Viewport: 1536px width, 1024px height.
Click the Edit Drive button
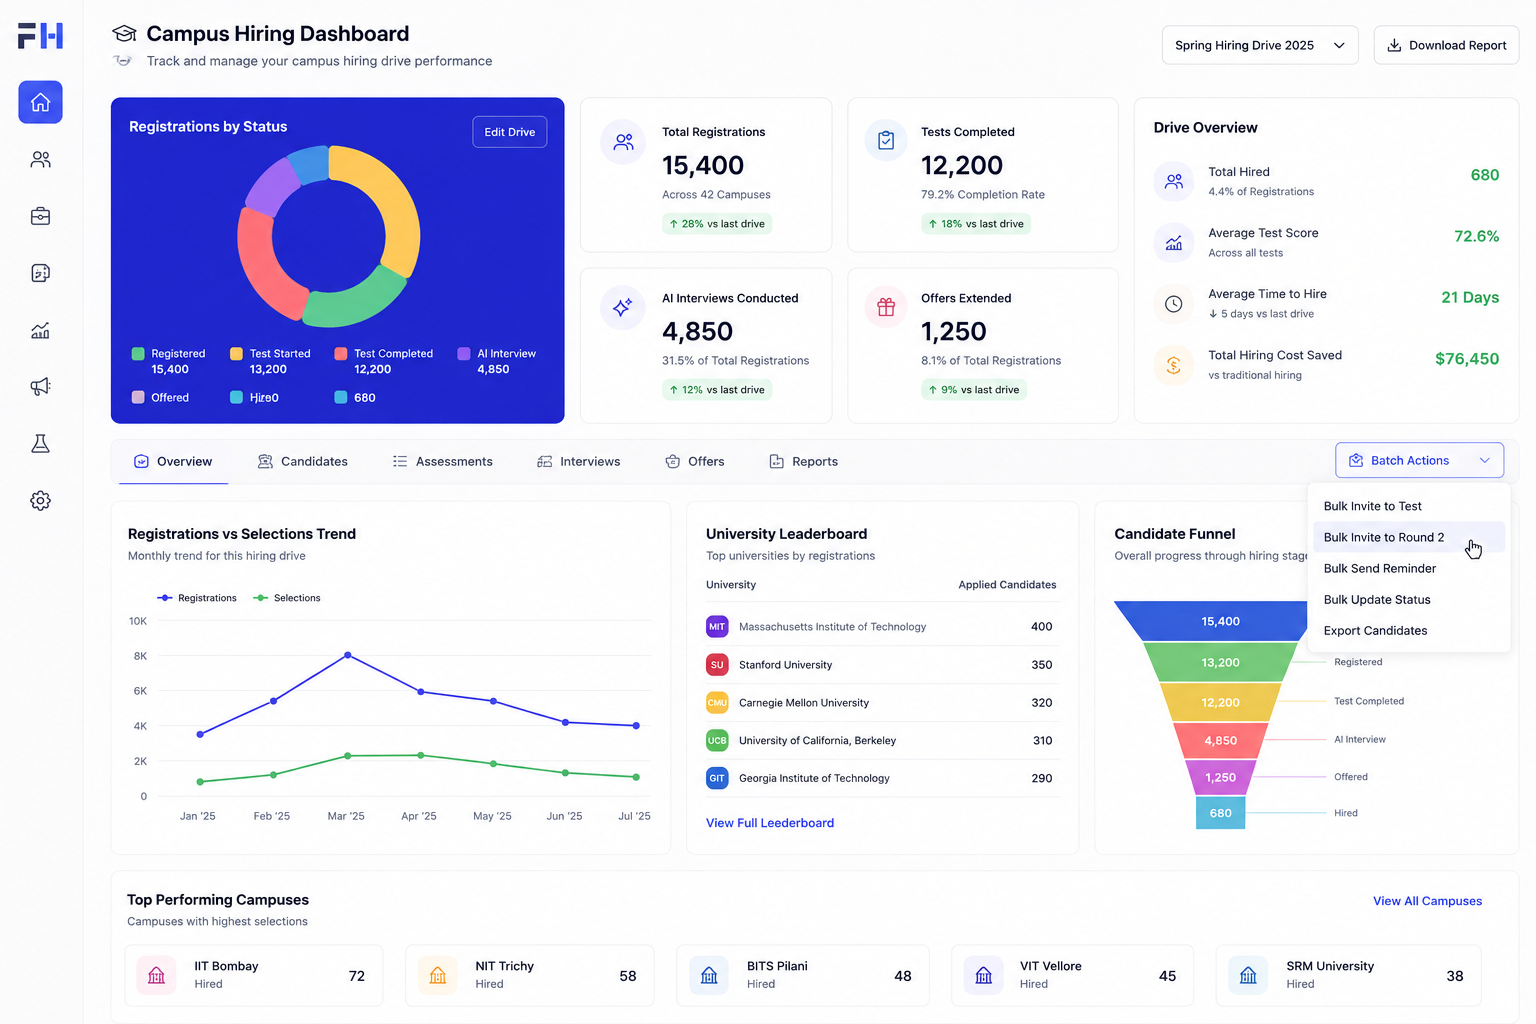click(510, 132)
